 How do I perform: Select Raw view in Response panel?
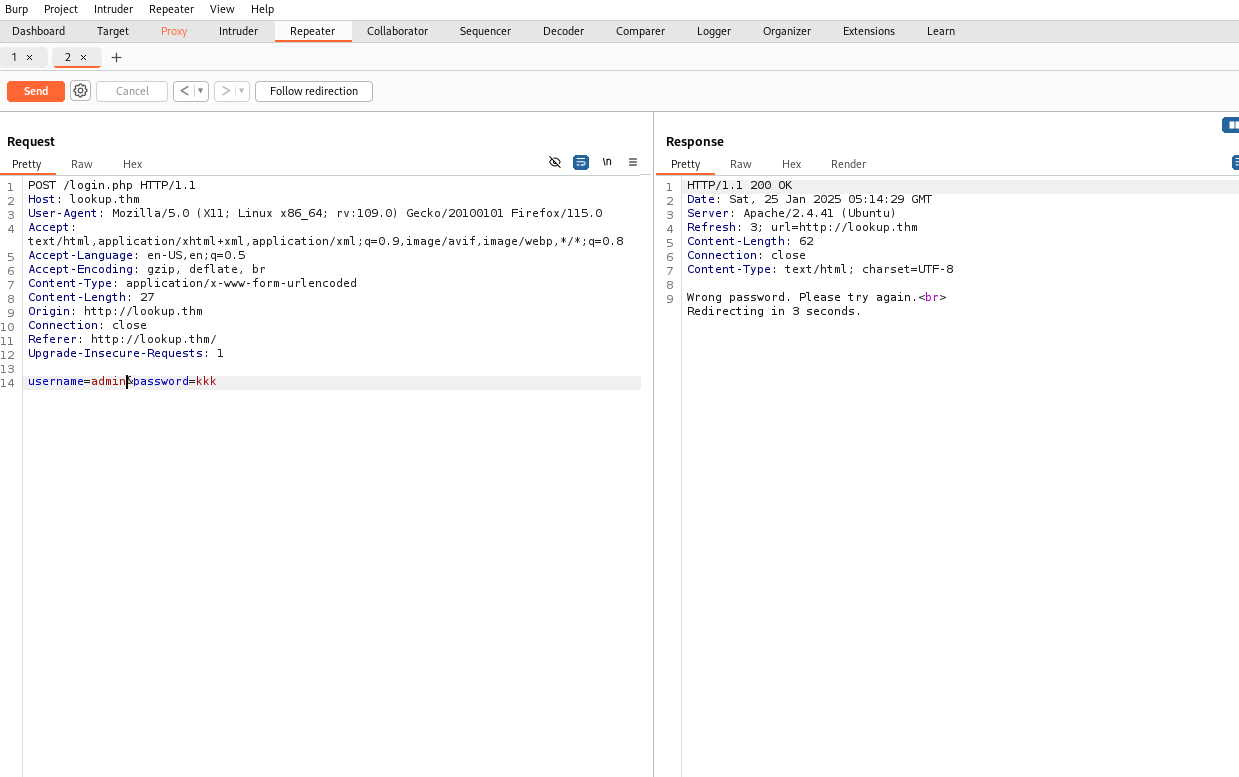tap(741, 164)
